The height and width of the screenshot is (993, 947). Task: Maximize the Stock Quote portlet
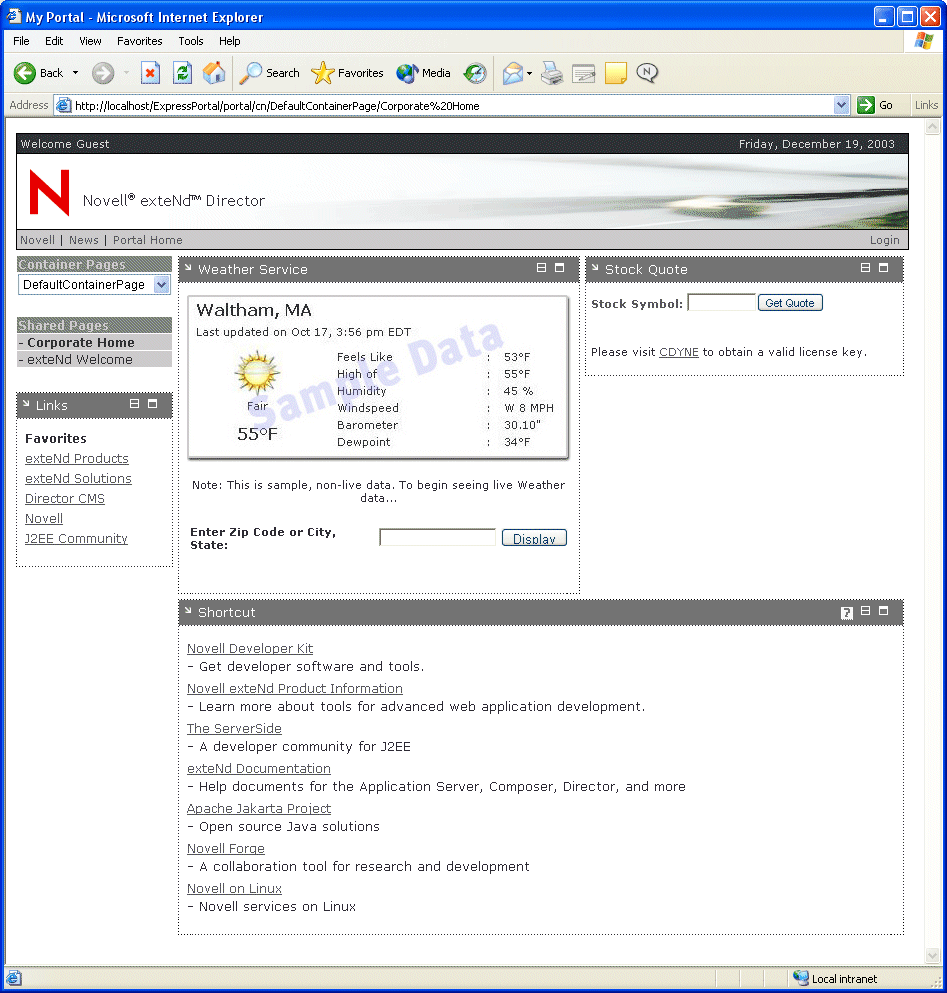click(884, 268)
